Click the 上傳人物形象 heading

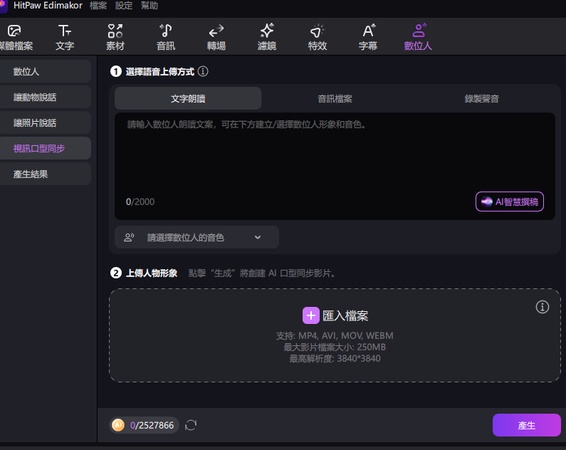[152, 273]
